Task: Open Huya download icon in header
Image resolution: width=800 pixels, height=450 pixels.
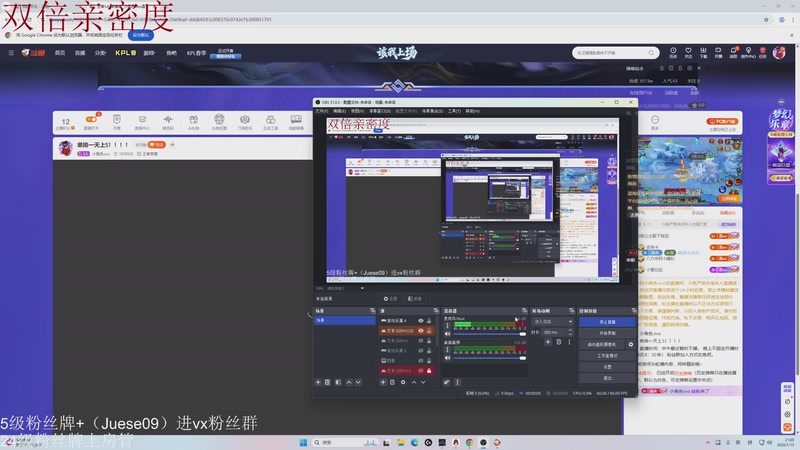Action: pos(703,52)
